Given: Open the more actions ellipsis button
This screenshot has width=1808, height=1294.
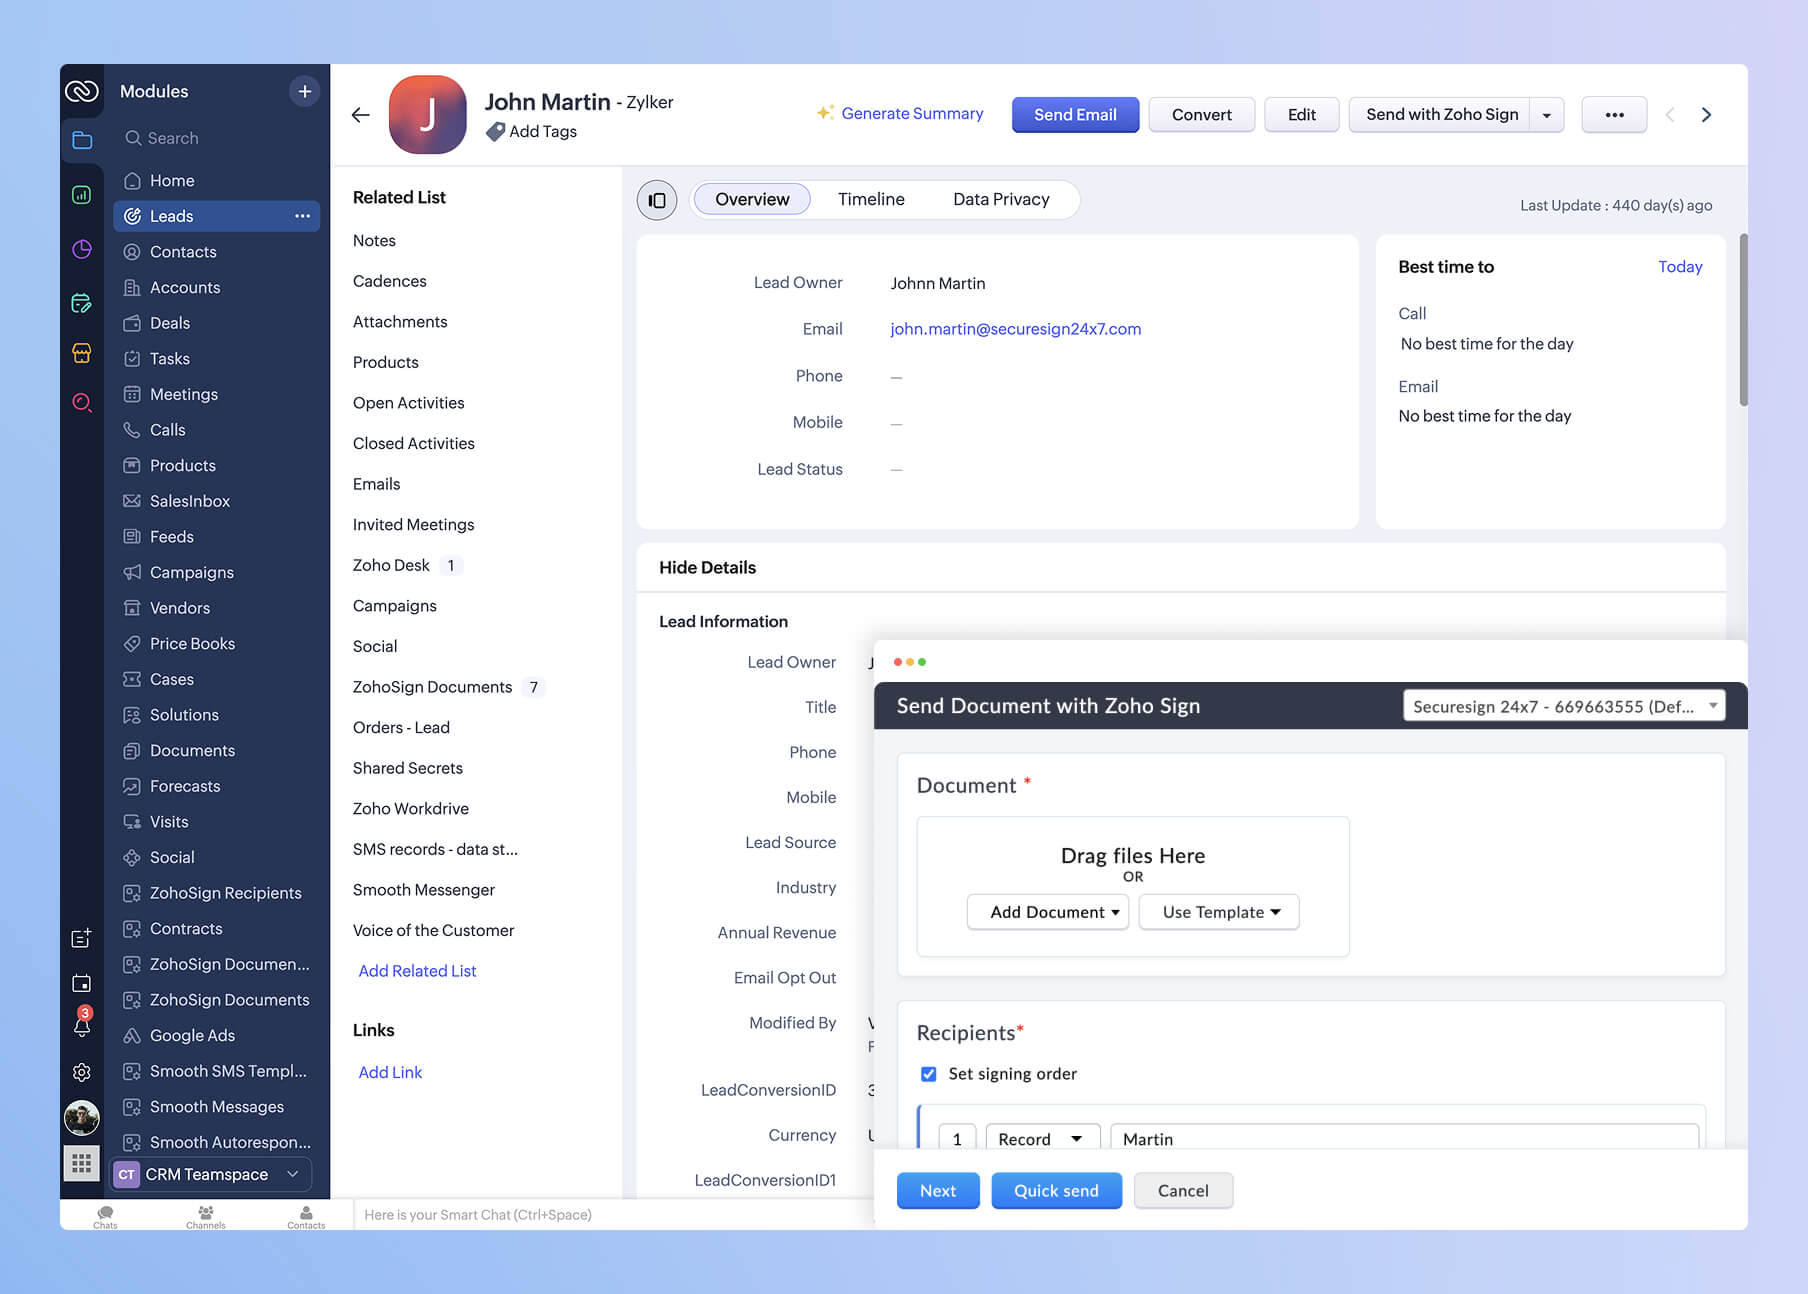Looking at the screenshot, I should coord(1614,115).
